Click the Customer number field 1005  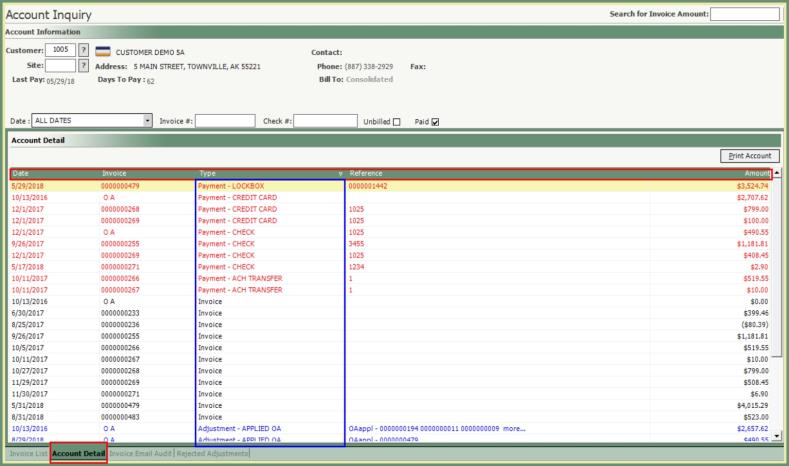(x=60, y=50)
